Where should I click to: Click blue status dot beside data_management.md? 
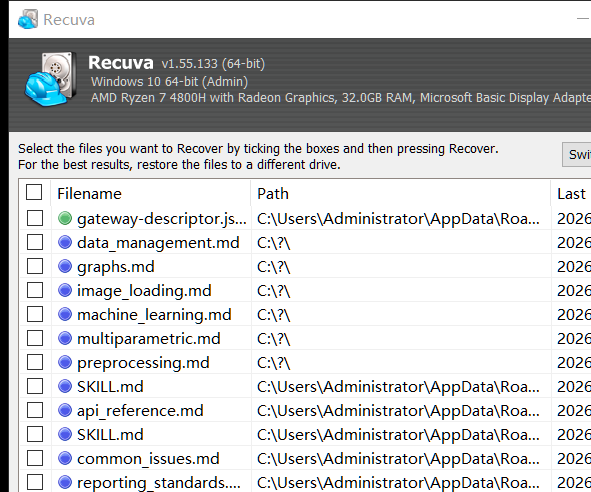click(65, 242)
